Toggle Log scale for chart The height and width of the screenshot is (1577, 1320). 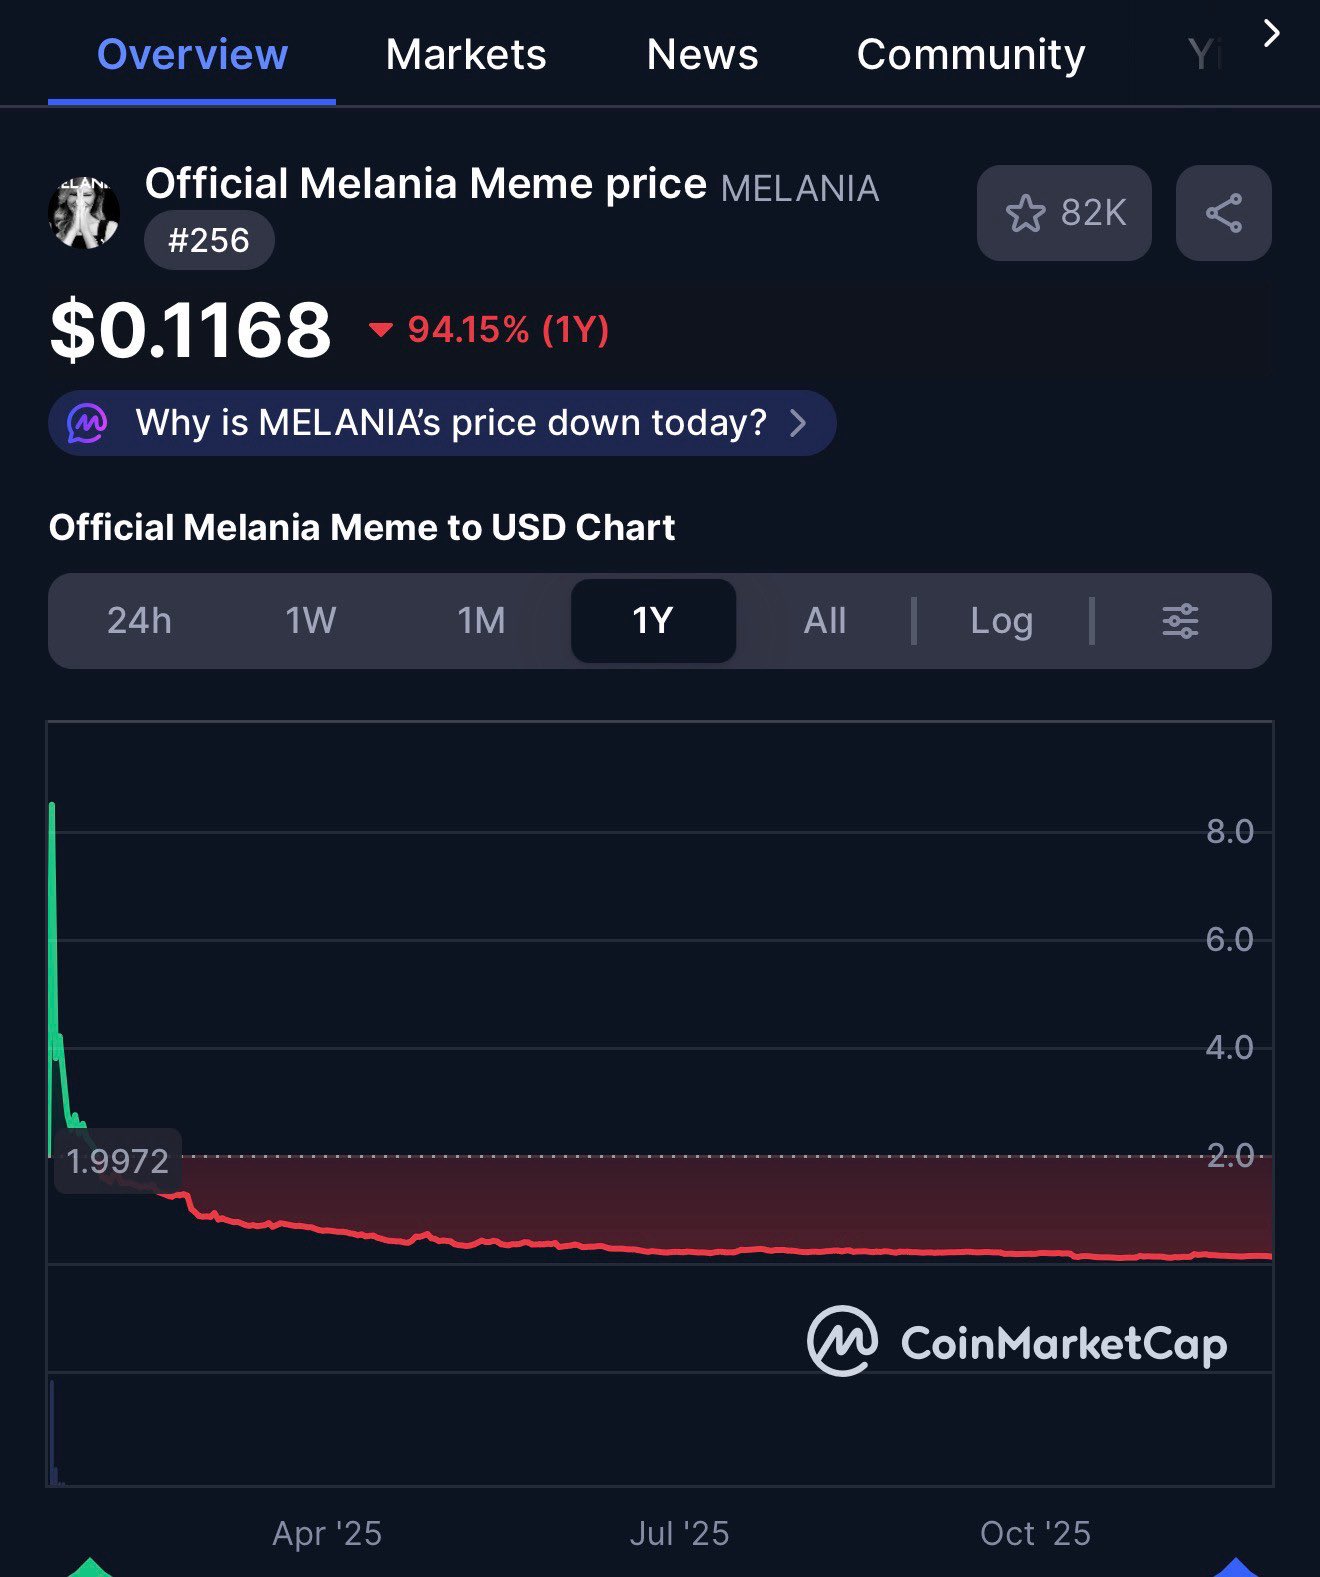1001,621
